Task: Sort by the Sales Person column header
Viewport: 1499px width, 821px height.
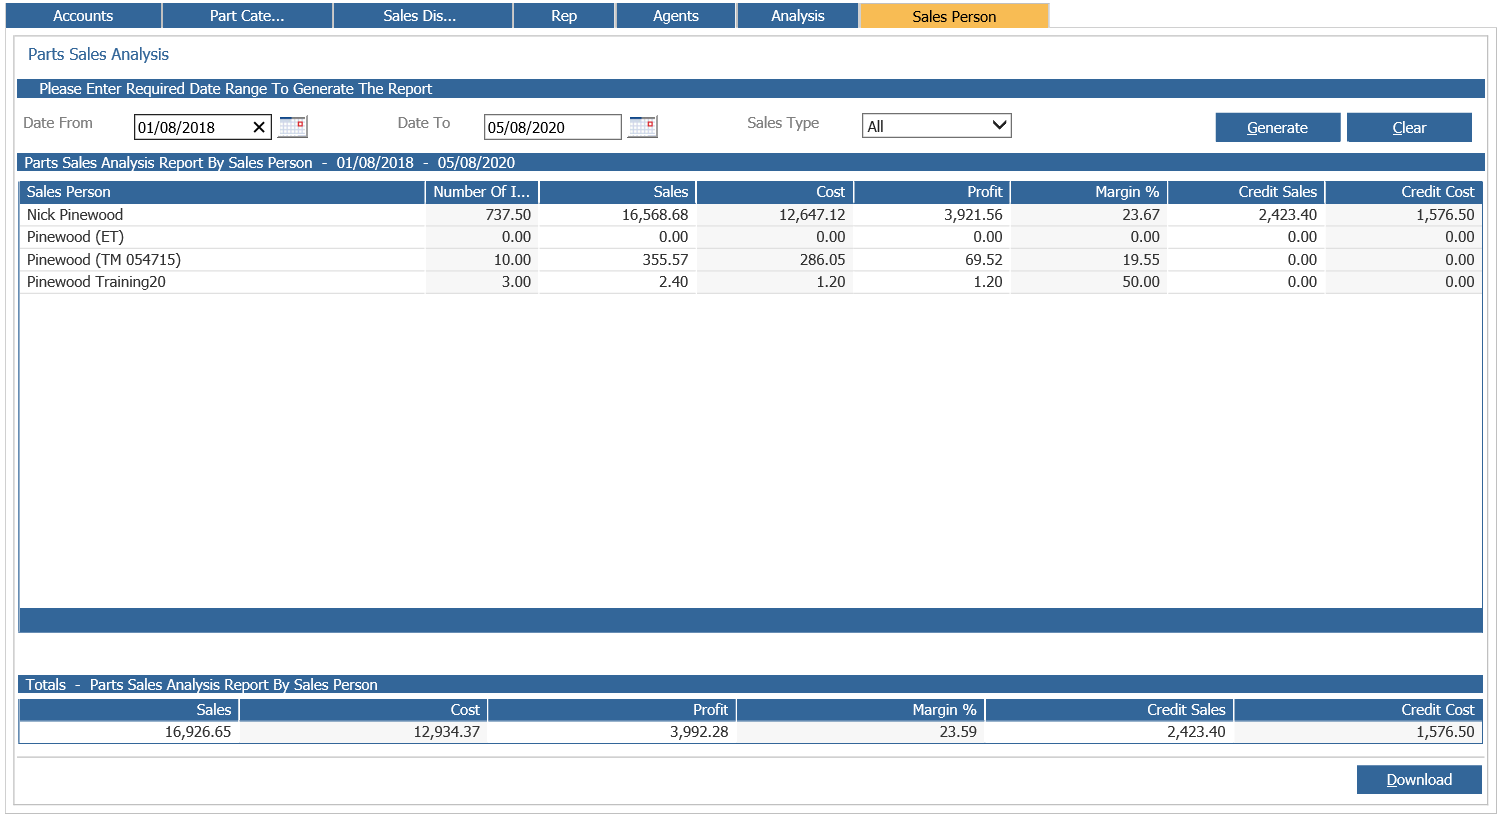Action: pos(222,192)
